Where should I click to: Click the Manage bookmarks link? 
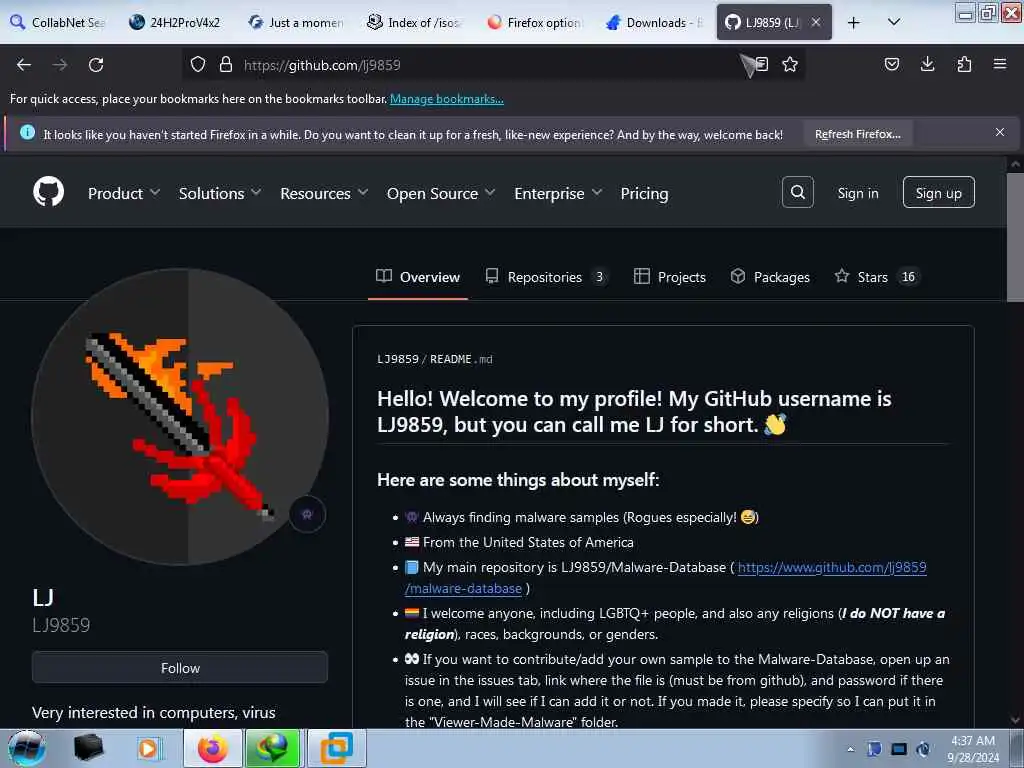click(x=447, y=99)
